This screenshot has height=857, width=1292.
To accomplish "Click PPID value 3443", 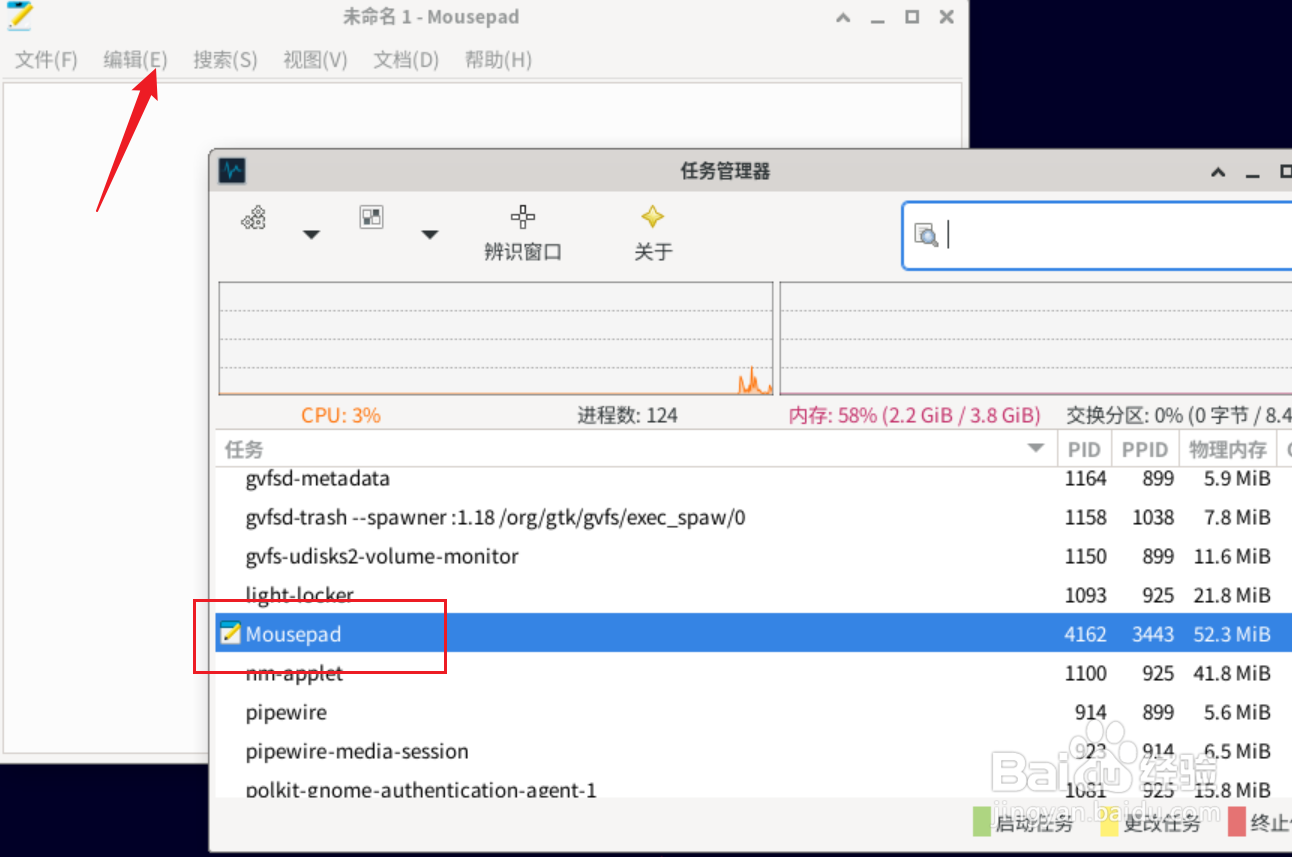I will [x=1153, y=634].
